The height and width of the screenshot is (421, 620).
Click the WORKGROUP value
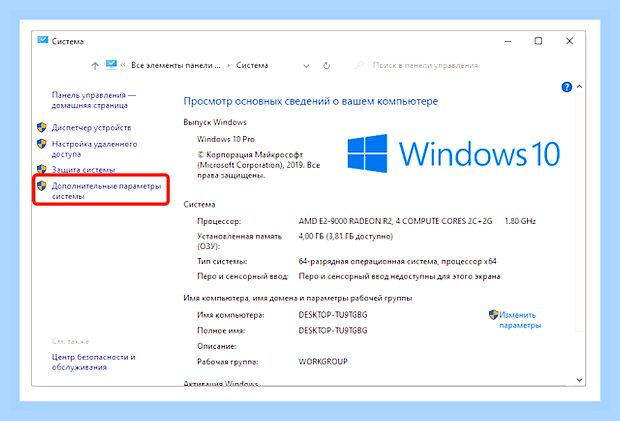point(323,362)
